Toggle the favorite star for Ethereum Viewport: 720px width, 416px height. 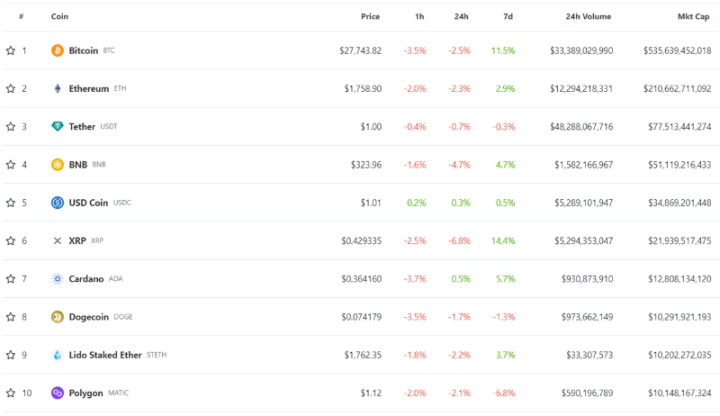click(10, 89)
